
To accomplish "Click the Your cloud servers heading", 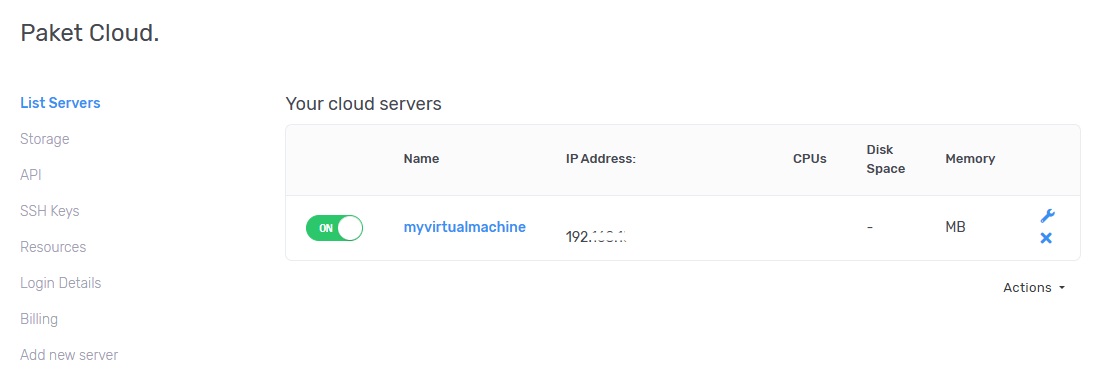I will coord(363,104).
